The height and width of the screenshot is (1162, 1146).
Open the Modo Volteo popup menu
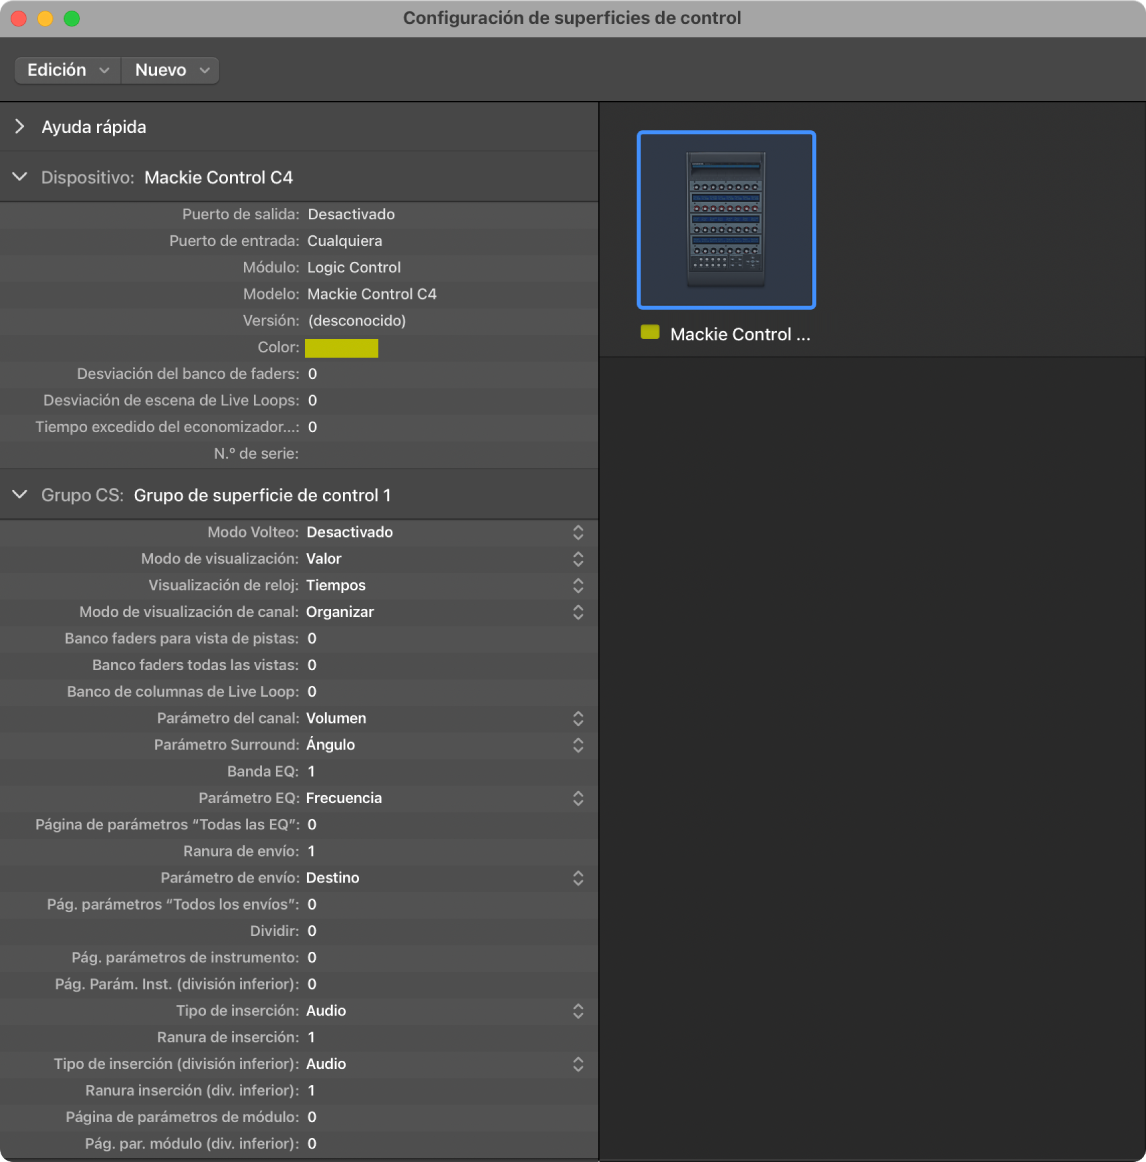(x=578, y=532)
